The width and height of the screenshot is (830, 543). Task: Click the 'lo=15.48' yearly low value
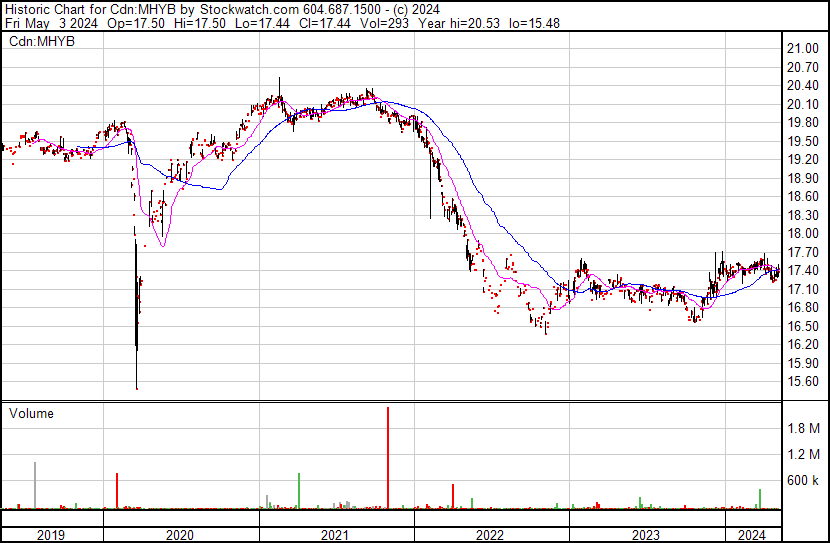pos(534,23)
